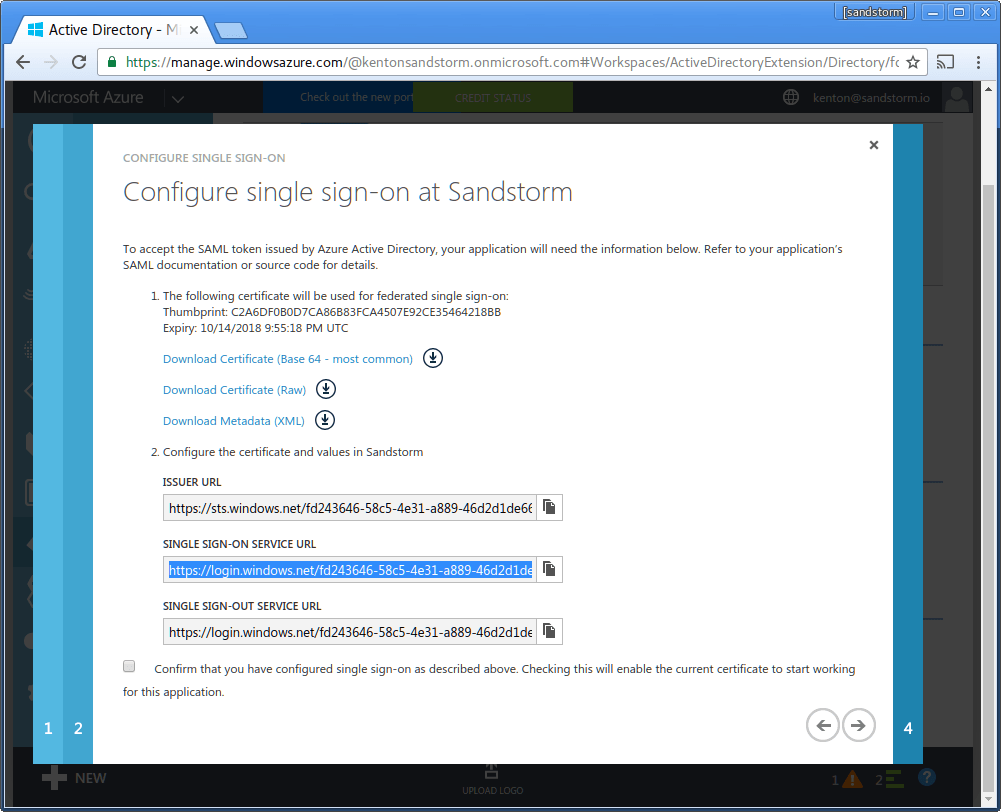Reload the page in Chrome
The width and height of the screenshot is (1001, 812).
click(x=79, y=62)
